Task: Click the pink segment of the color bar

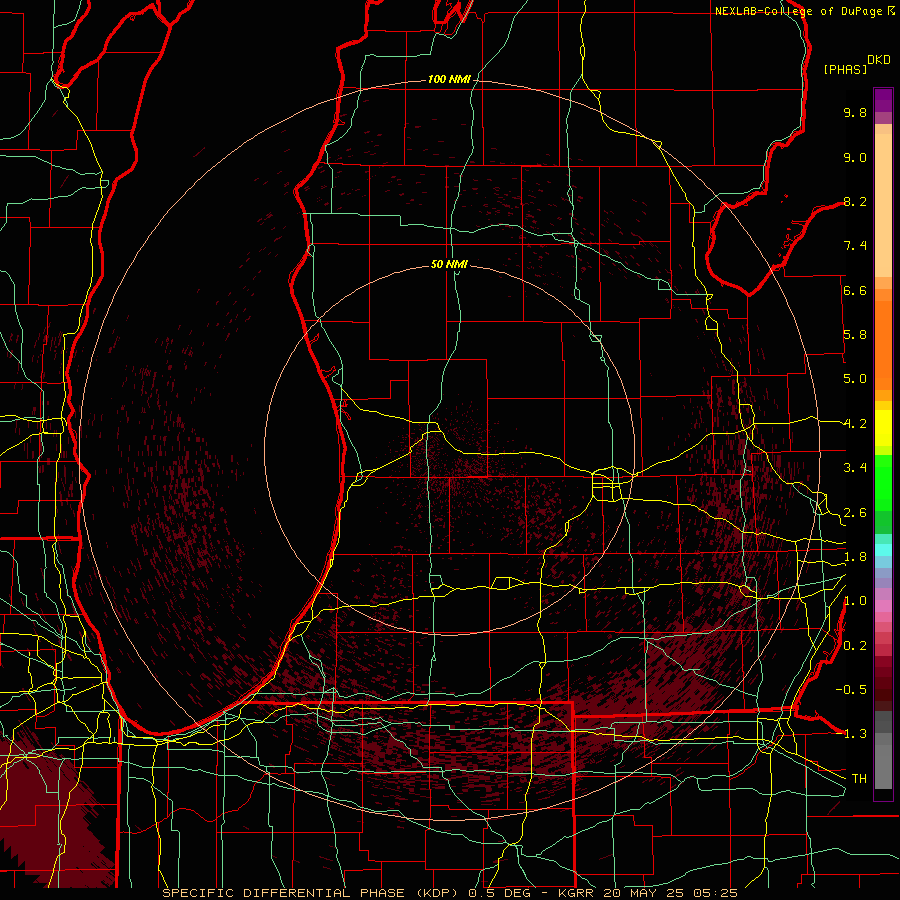Action: (x=883, y=606)
